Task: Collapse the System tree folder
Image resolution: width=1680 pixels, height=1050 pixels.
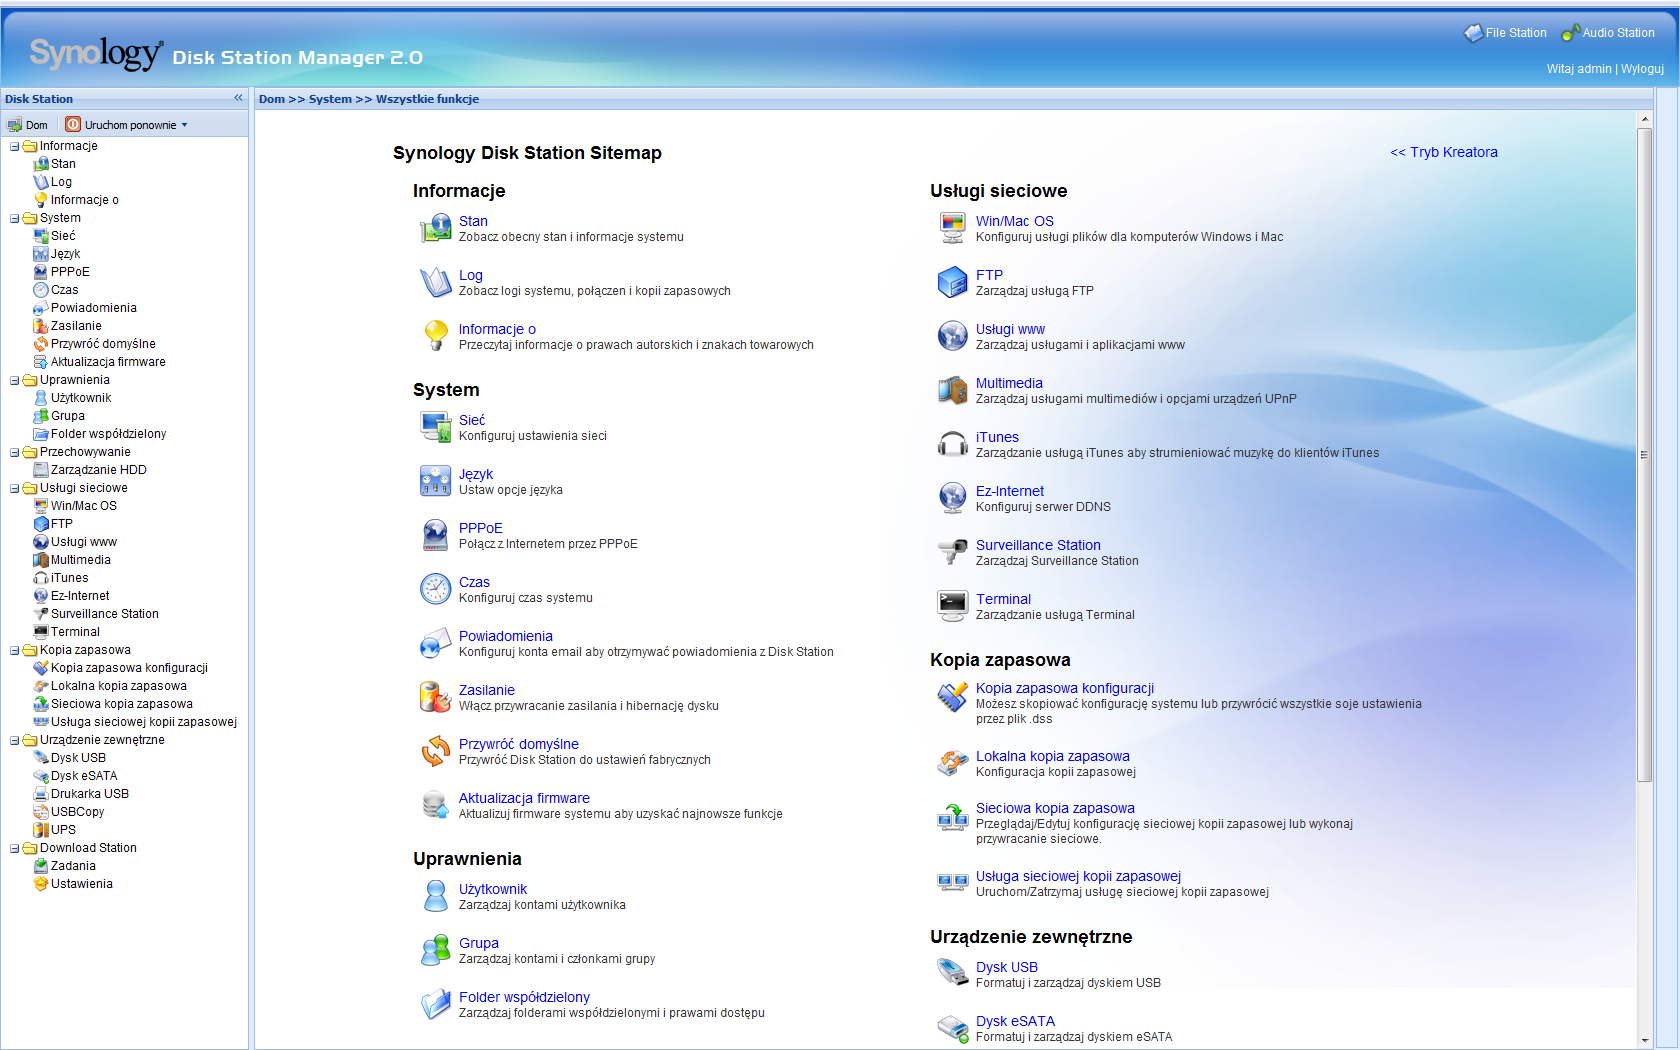Action: coord(15,218)
